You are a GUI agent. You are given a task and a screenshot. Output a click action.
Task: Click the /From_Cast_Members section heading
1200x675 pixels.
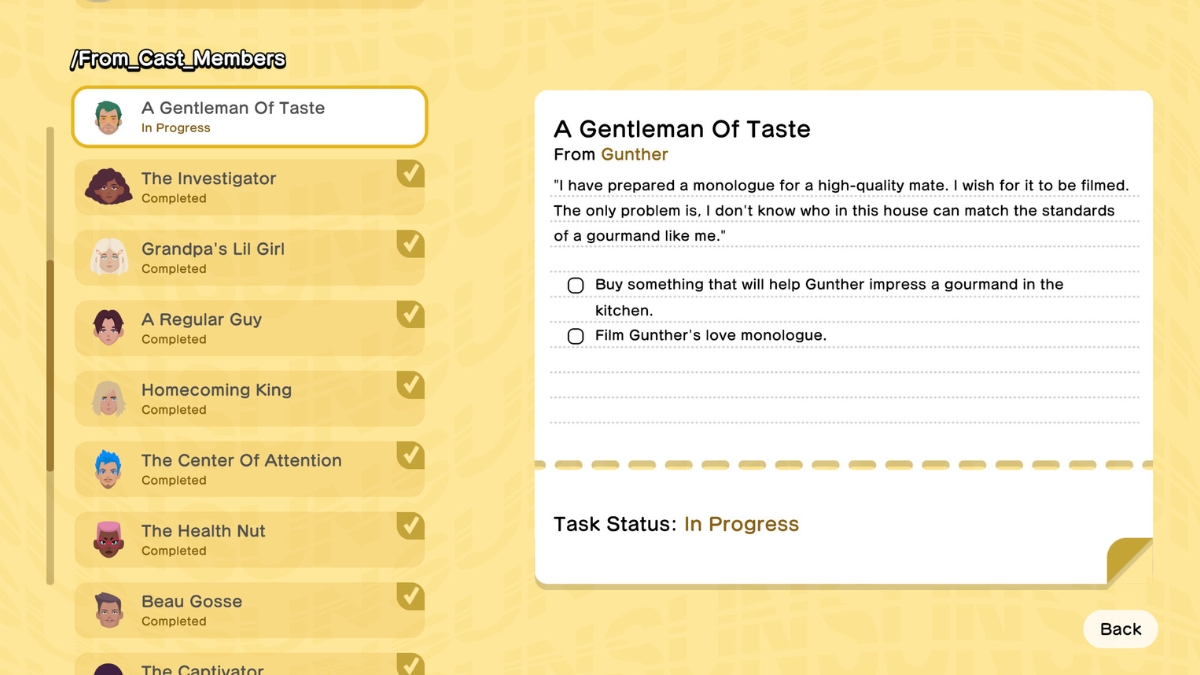[178, 60]
